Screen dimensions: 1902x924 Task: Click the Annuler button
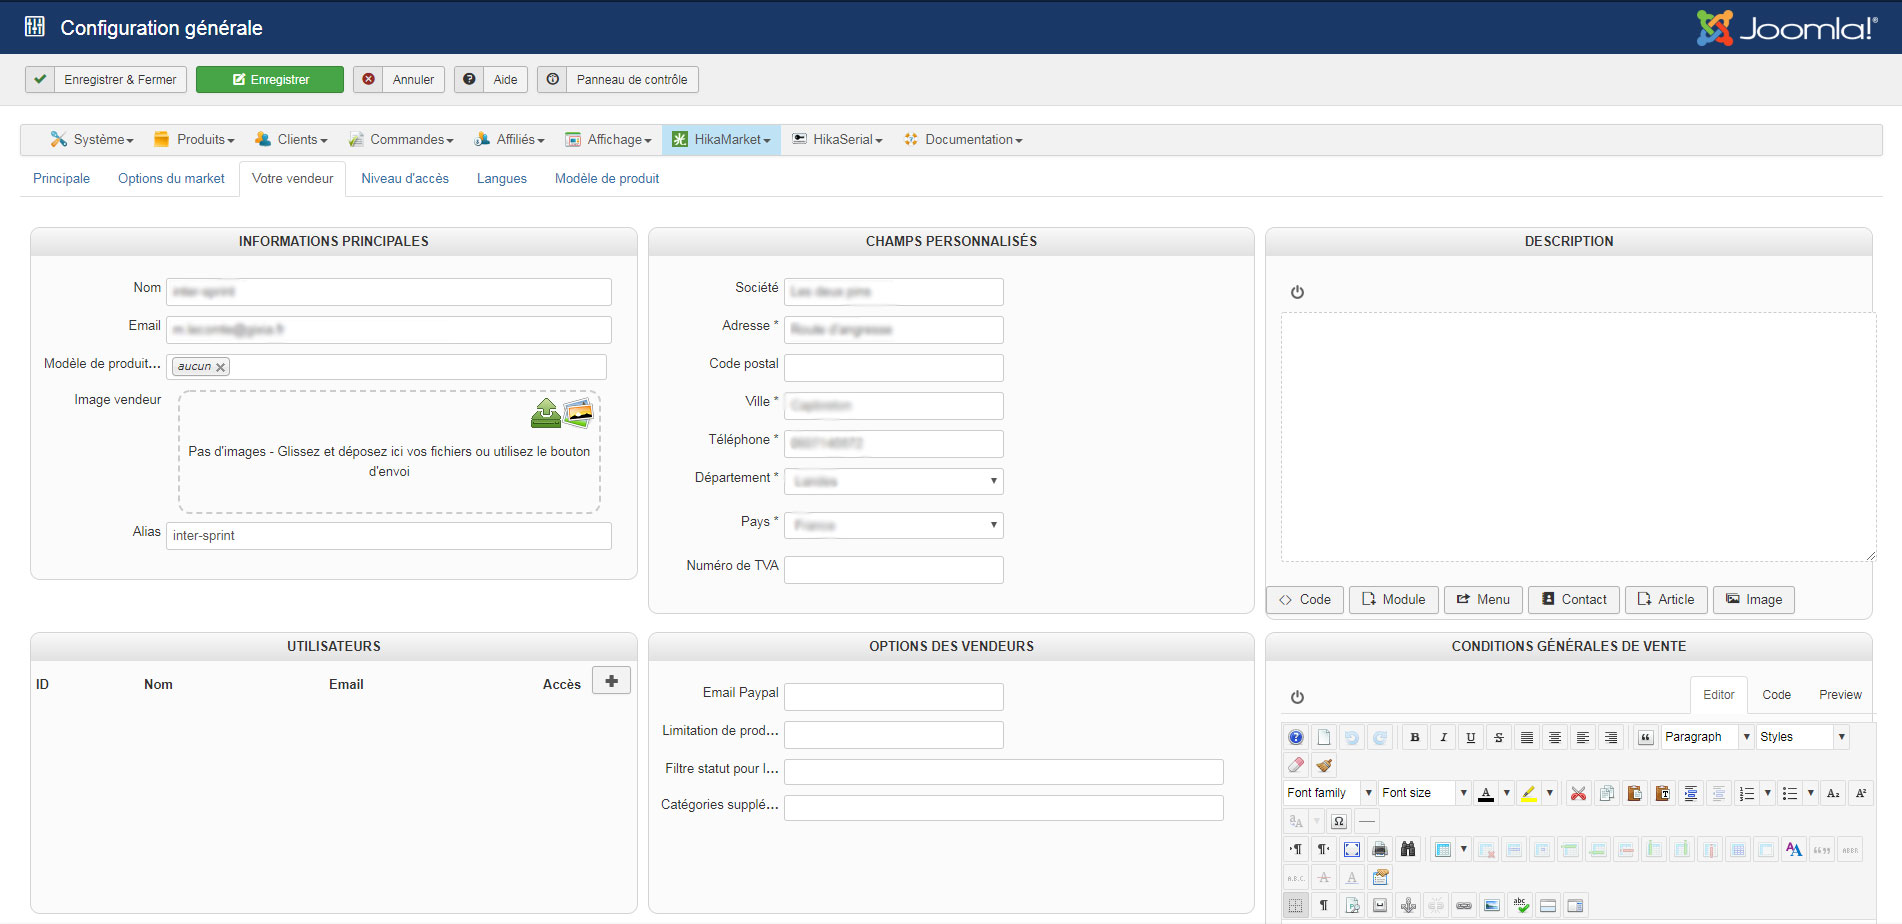[x=399, y=80]
